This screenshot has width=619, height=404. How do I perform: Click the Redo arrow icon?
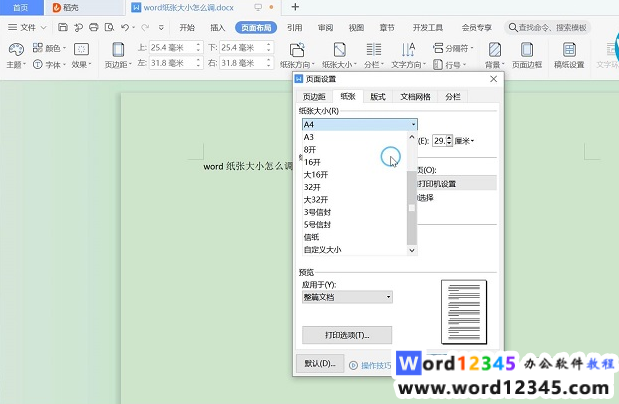point(145,27)
